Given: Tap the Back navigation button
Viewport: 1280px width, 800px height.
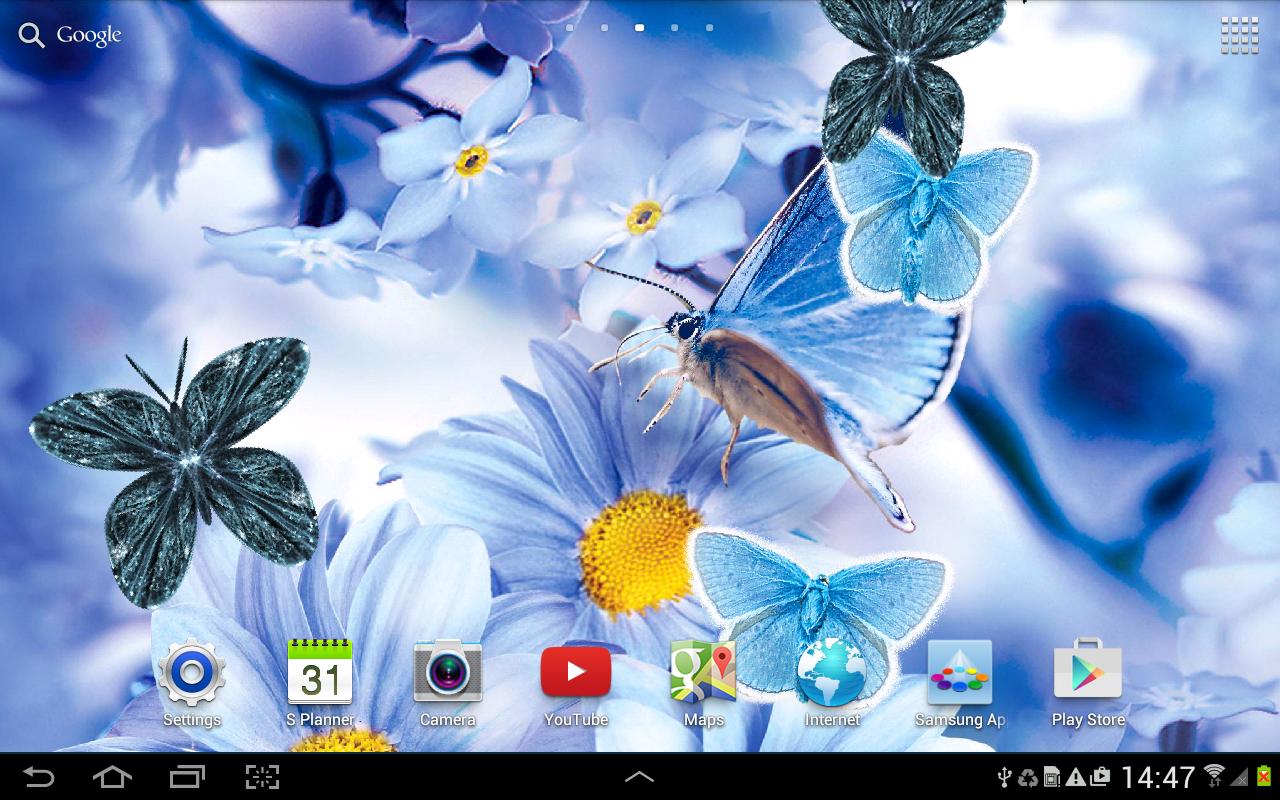Looking at the screenshot, I should pyautogui.click(x=39, y=777).
